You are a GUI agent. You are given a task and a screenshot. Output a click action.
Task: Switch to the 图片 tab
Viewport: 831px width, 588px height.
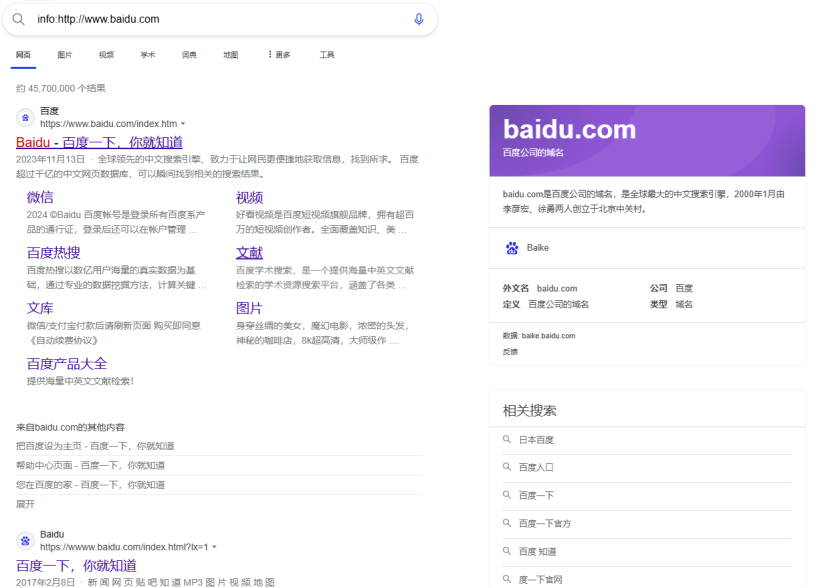tap(65, 55)
